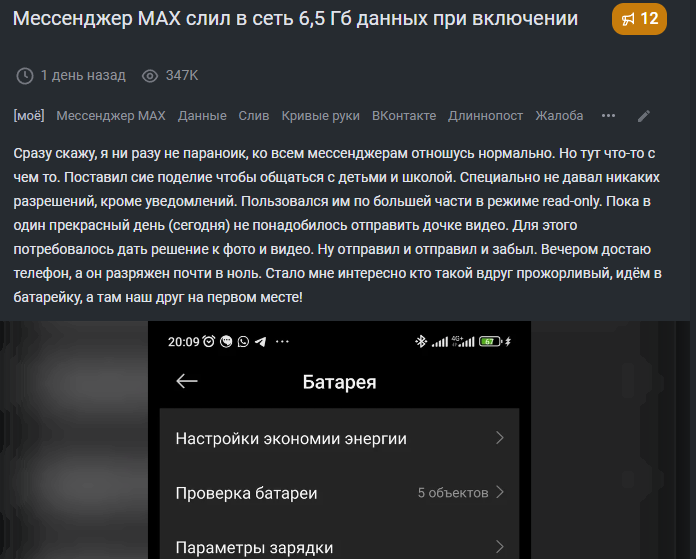
Task: Open Настройки экономии энергии row
Action: 340,438
